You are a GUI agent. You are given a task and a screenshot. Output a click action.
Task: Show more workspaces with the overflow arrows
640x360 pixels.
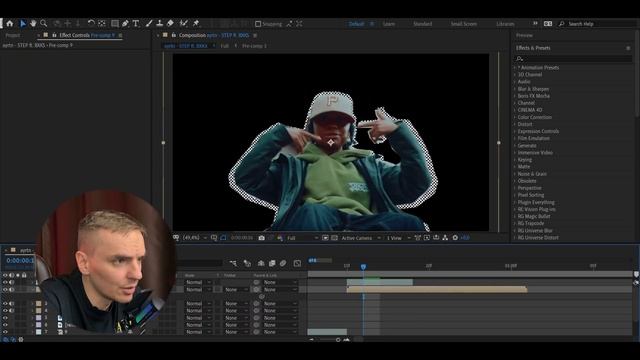(x=535, y=24)
